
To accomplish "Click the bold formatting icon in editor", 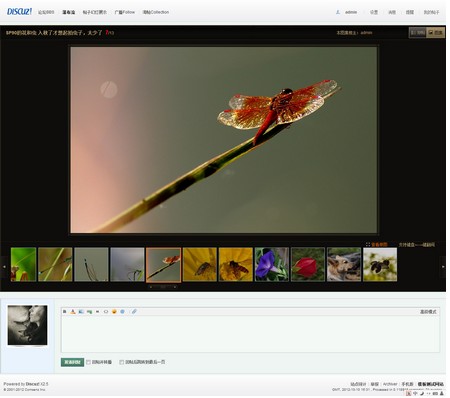I will point(65,312).
